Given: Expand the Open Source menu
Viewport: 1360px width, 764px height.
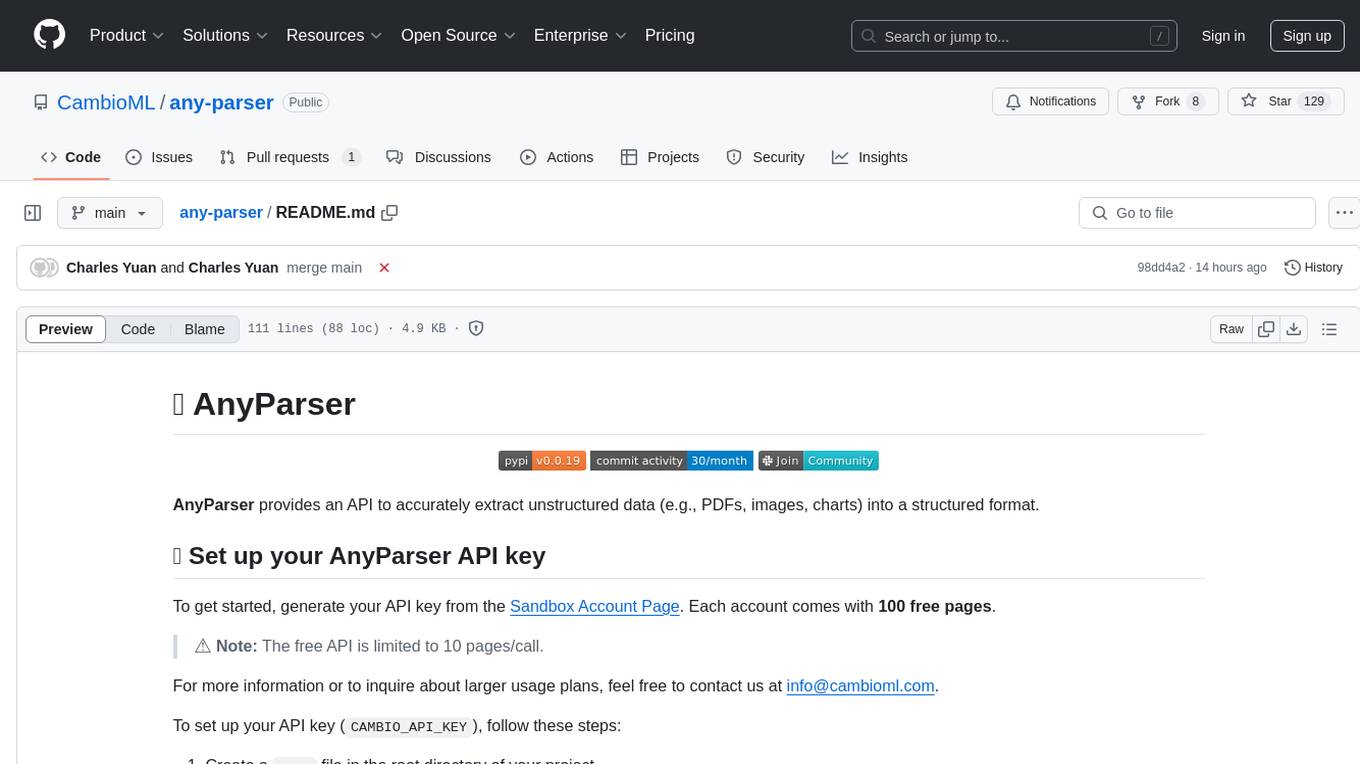Looking at the screenshot, I should pos(458,35).
